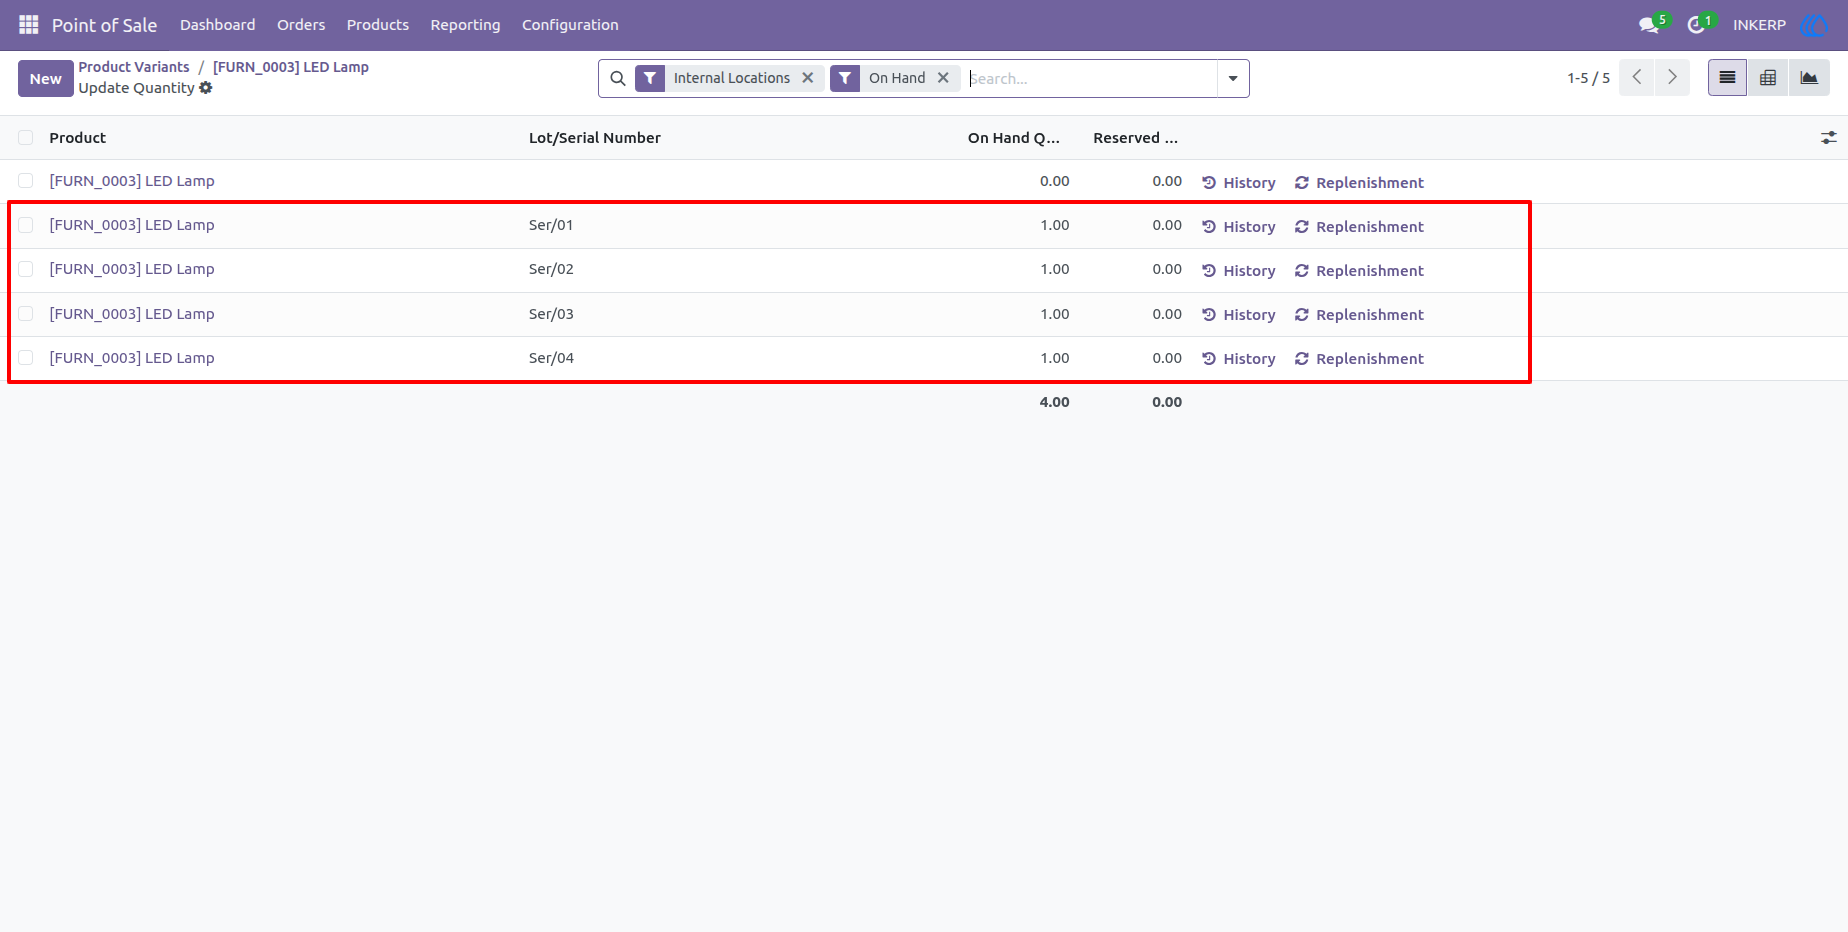
Task: Switch to list view
Action: (1727, 78)
